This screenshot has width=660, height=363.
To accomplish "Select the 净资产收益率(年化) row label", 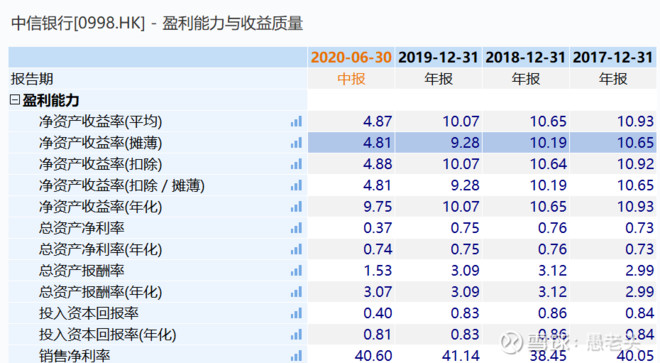I will point(100,207).
